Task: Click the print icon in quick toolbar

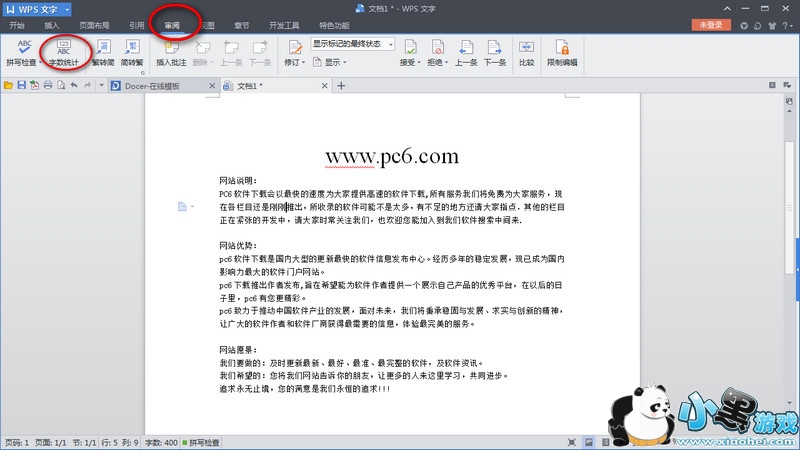Action: click(48, 85)
